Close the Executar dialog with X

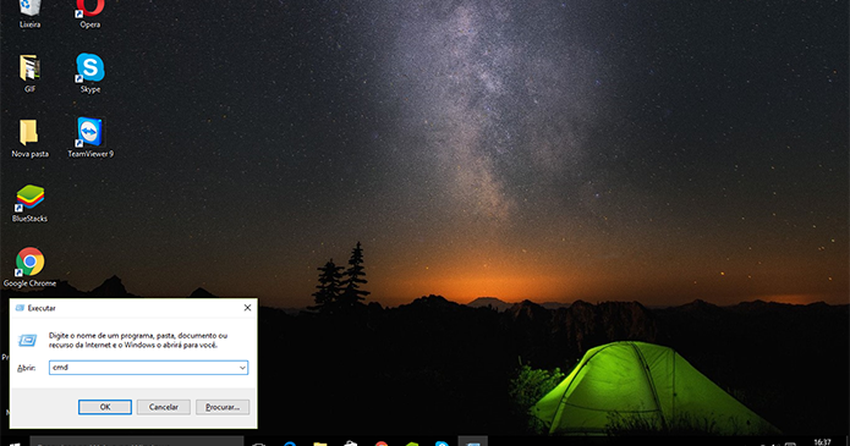click(247, 308)
